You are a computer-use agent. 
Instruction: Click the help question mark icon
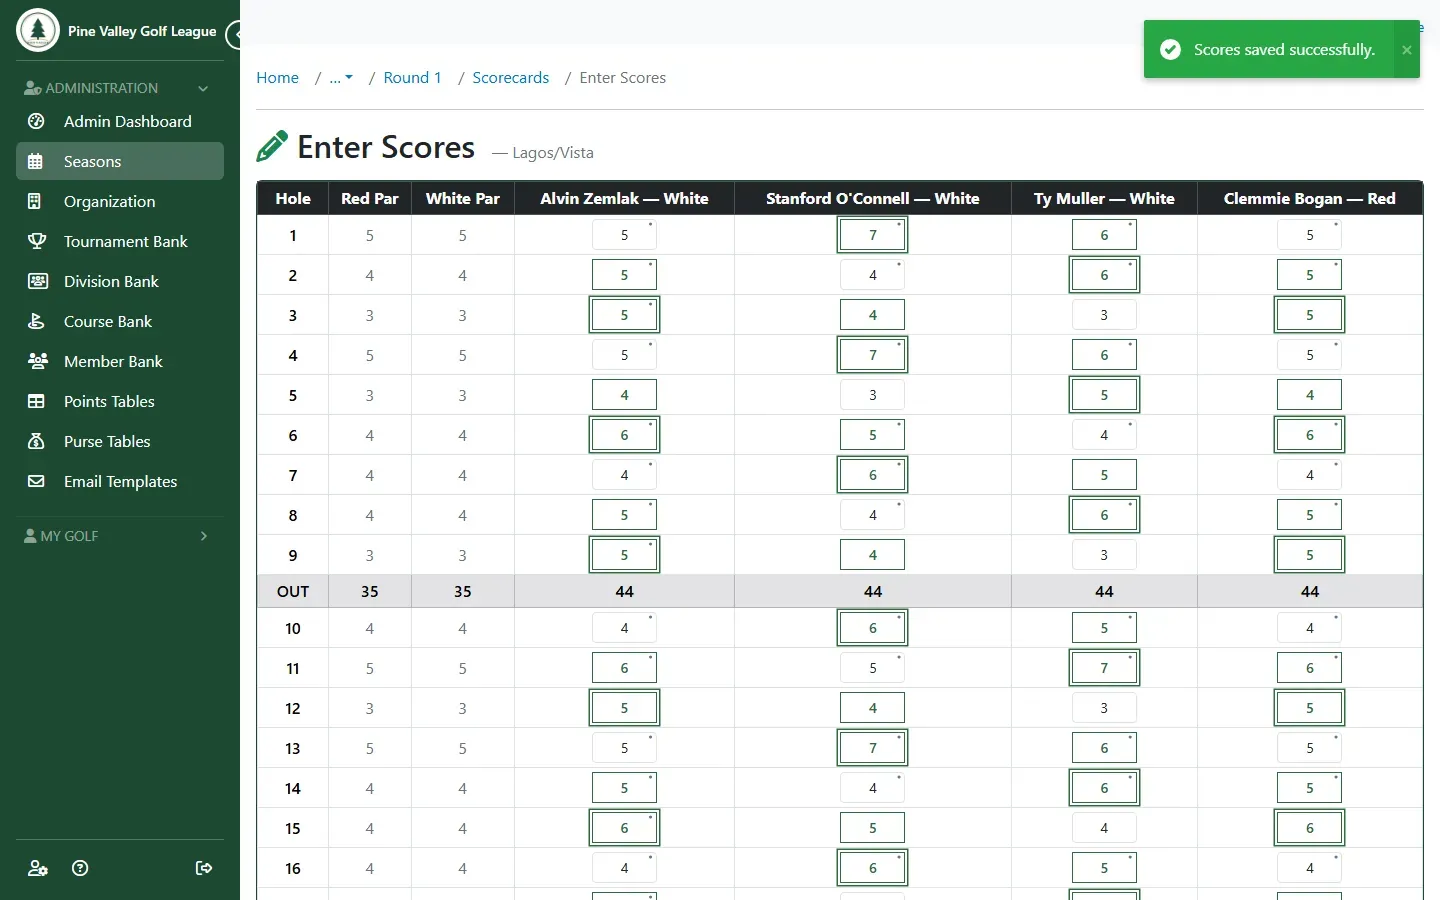point(81,868)
